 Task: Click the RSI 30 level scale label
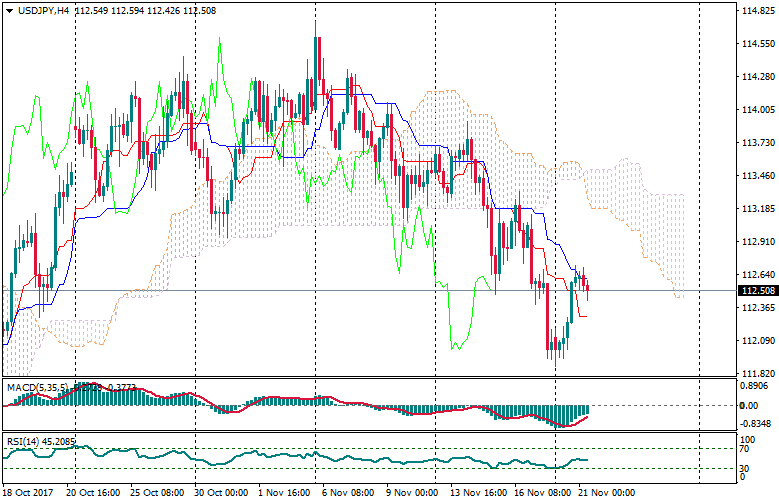(745, 467)
